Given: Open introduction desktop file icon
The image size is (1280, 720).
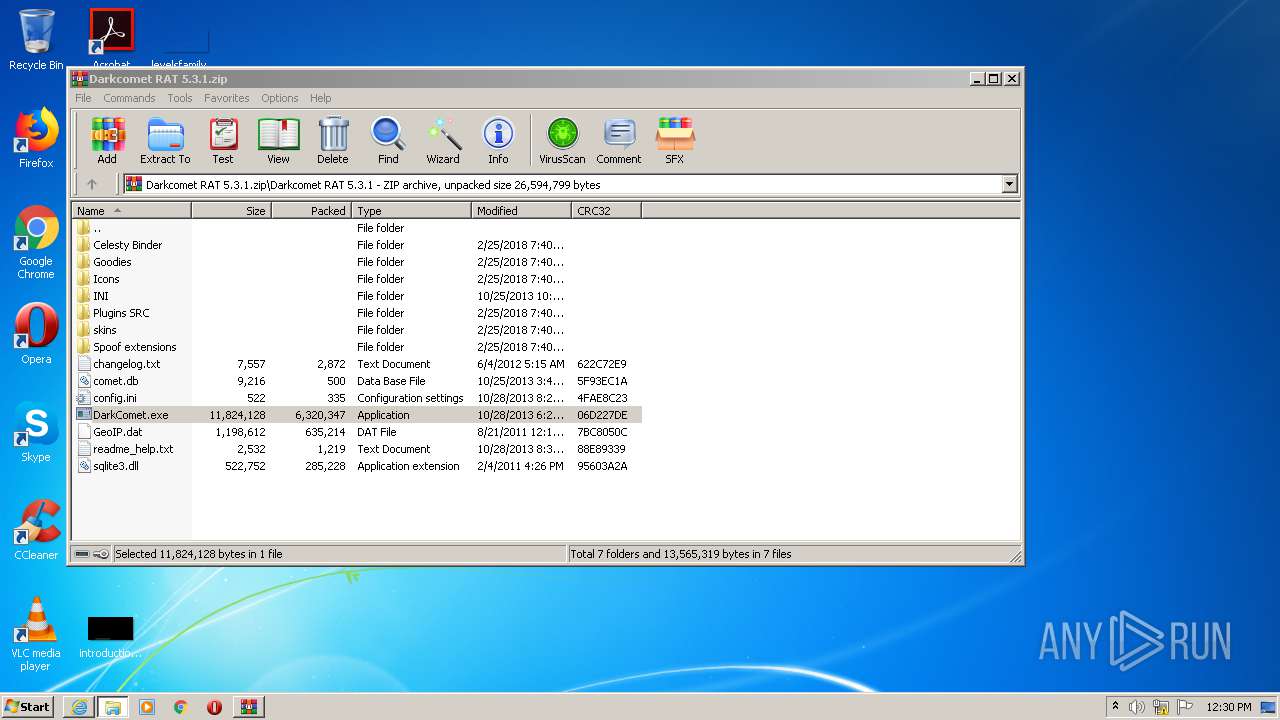Looking at the screenshot, I should (x=110, y=637).
